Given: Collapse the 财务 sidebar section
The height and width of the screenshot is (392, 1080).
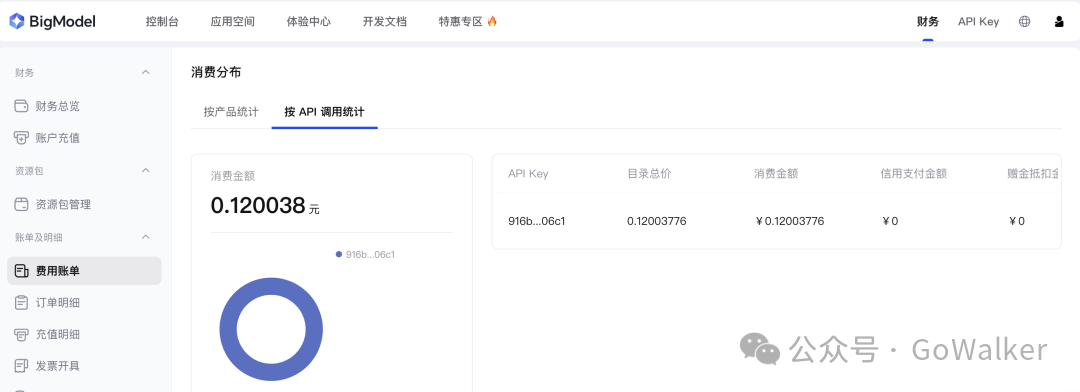Looking at the screenshot, I should 145,72.
